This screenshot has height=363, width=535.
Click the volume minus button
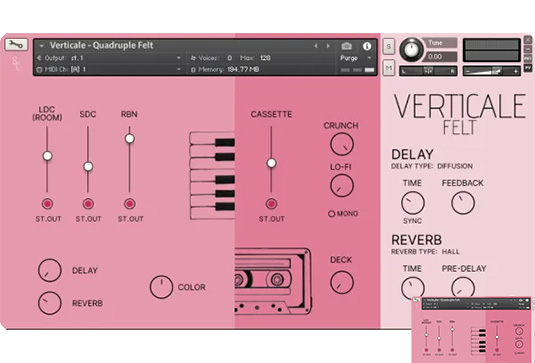pyautogui.click(x=468, y=71)
